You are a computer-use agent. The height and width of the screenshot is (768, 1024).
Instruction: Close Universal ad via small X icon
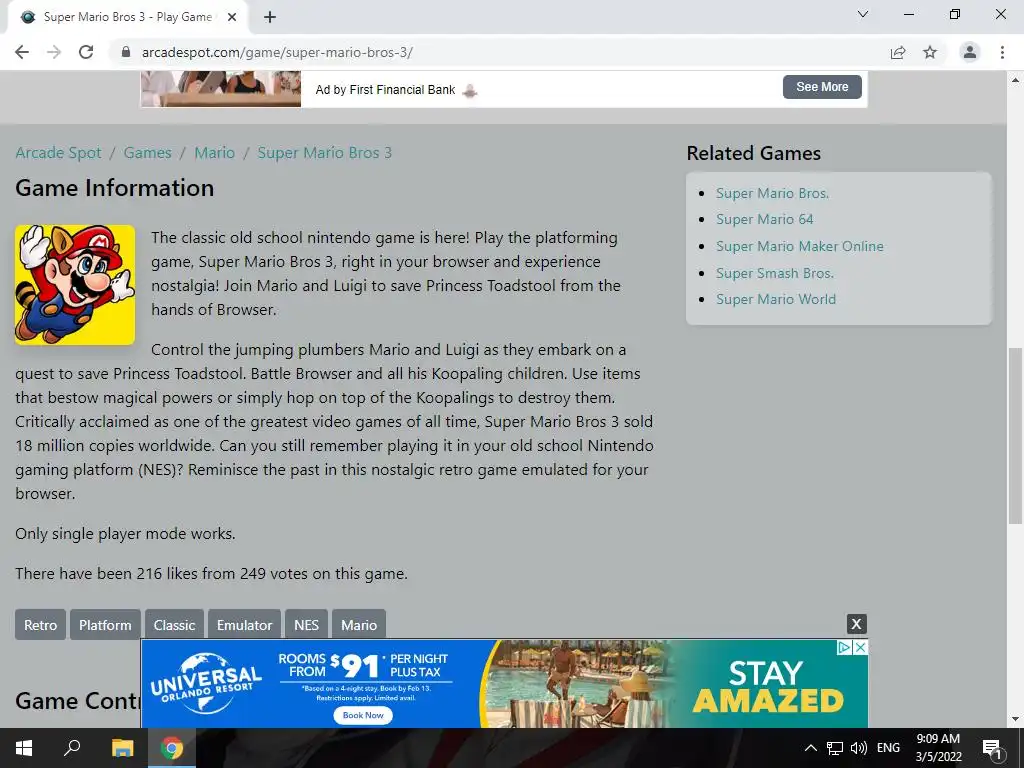[861, 647]
